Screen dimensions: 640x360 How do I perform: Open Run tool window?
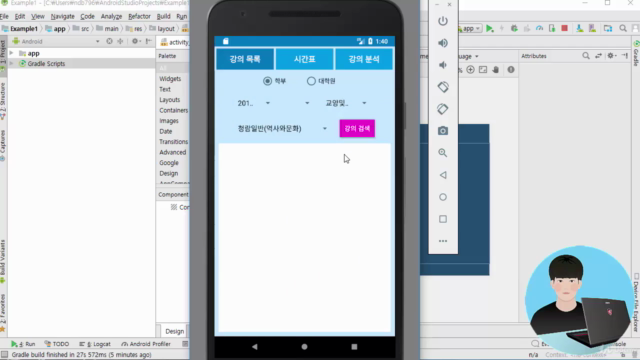click(x=23, y=344)
